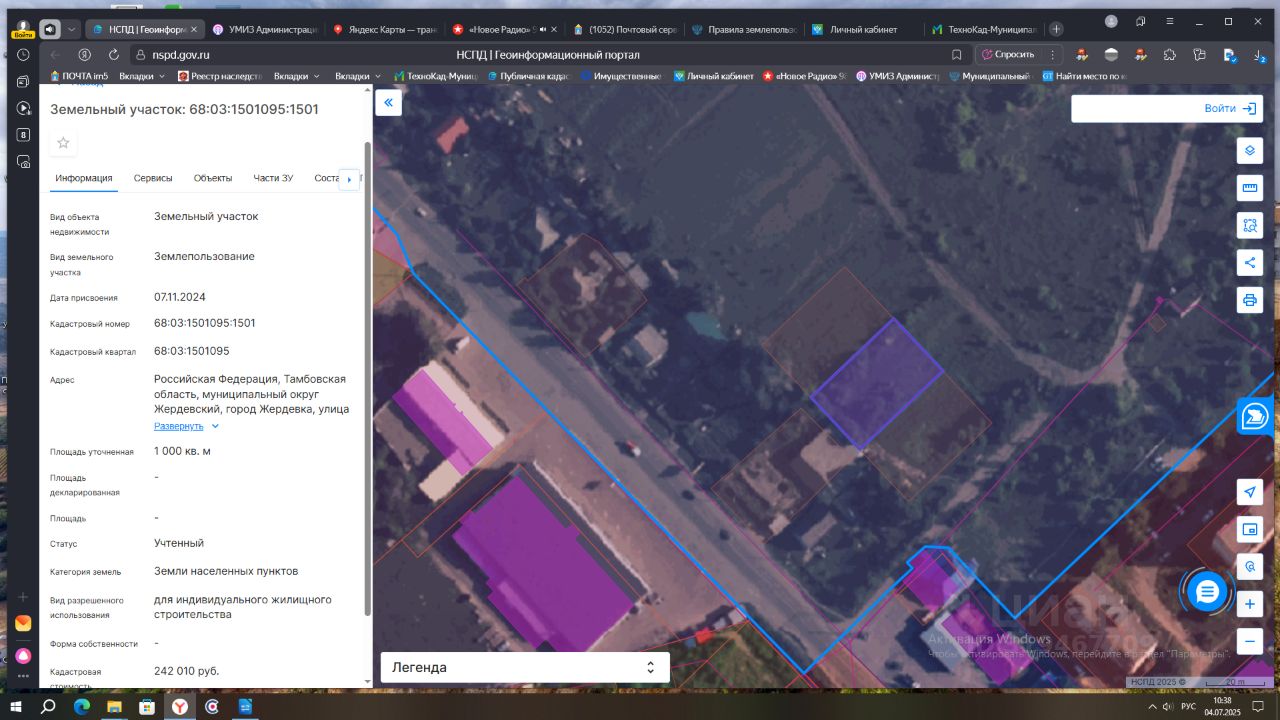Open File Explorer from the taskbar
Viewport: 1280px width, 720px height.
tap(114, 706)
